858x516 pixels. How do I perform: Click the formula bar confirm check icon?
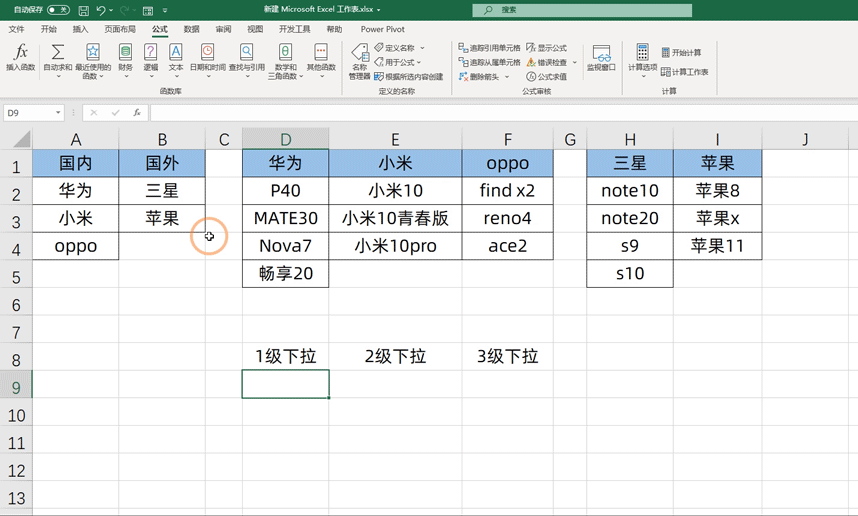tap(115, 113)
